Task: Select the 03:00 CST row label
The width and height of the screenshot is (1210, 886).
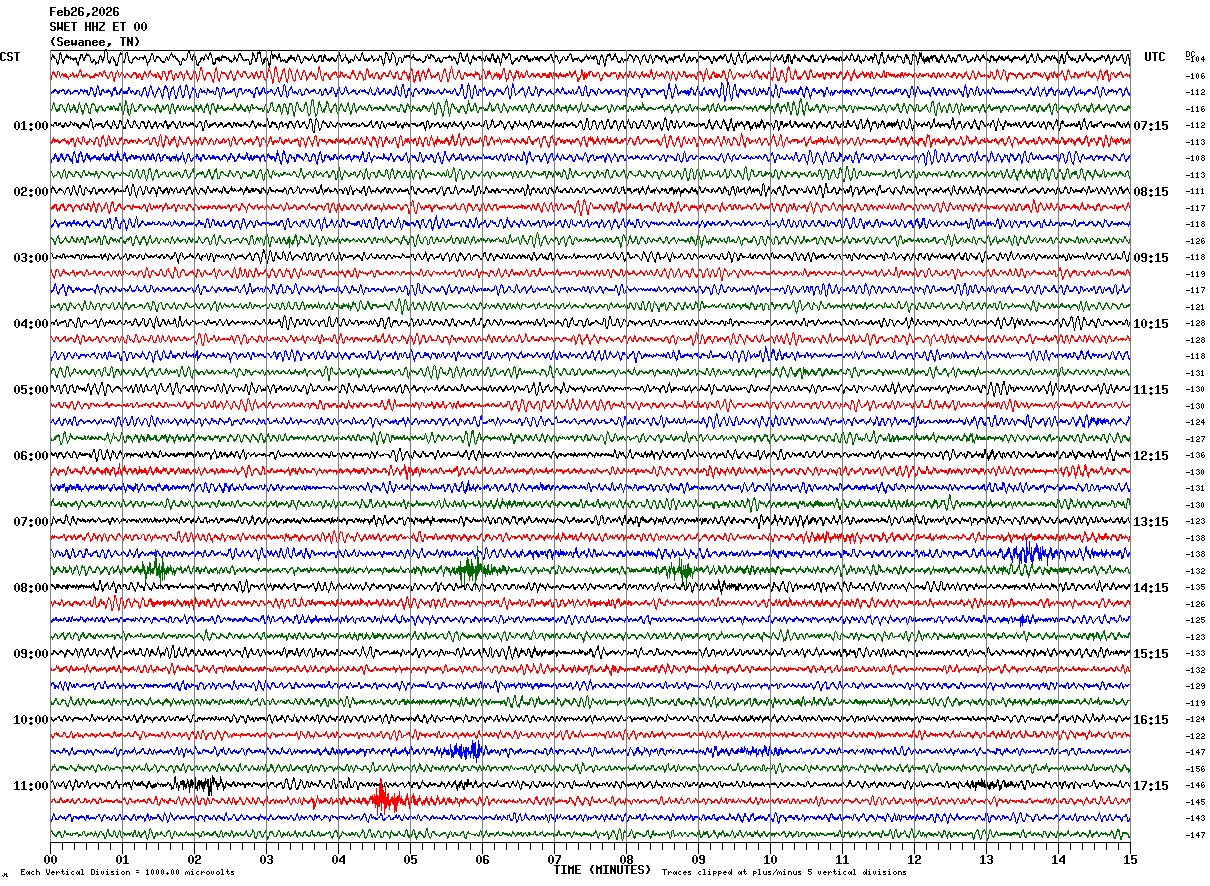Action: click(x=30, y=258)
